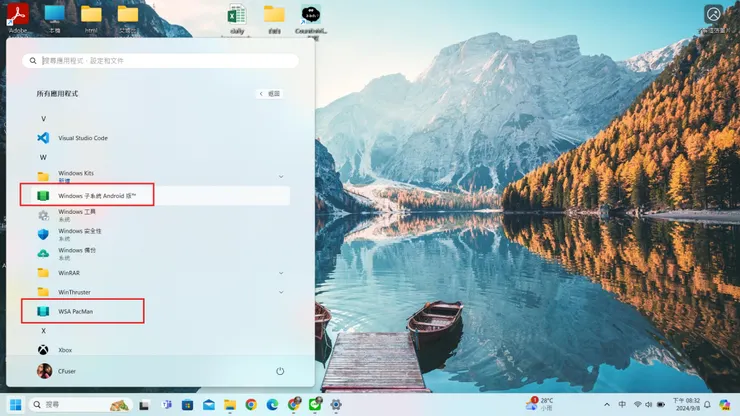Screen dimensions: 740x416
Task: Open battery status tray icon
Action: coord(661,405)
